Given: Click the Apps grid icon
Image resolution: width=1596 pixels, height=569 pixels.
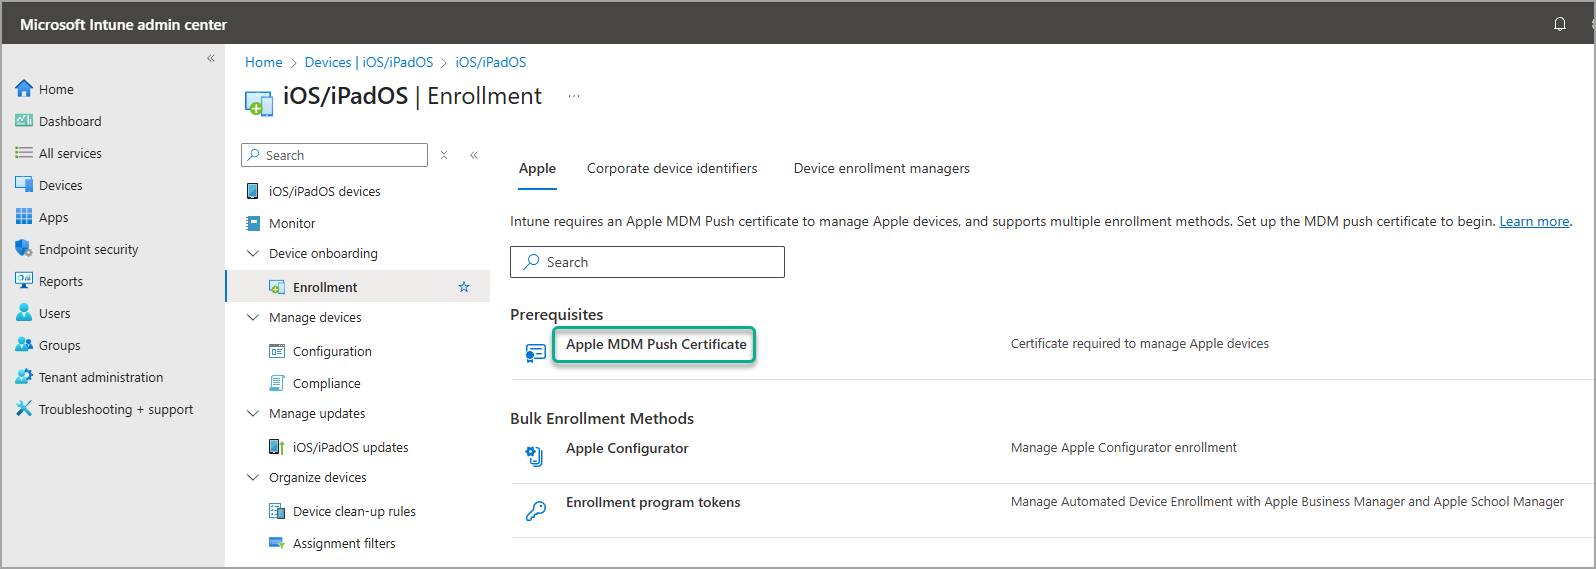Looking at the screenshot, I should pos(24,217).
